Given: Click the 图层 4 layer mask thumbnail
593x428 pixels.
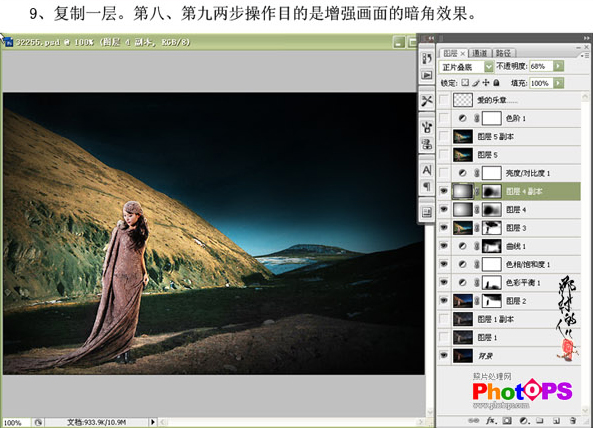Looking at the screenshot, I should (x=492, y=209).
